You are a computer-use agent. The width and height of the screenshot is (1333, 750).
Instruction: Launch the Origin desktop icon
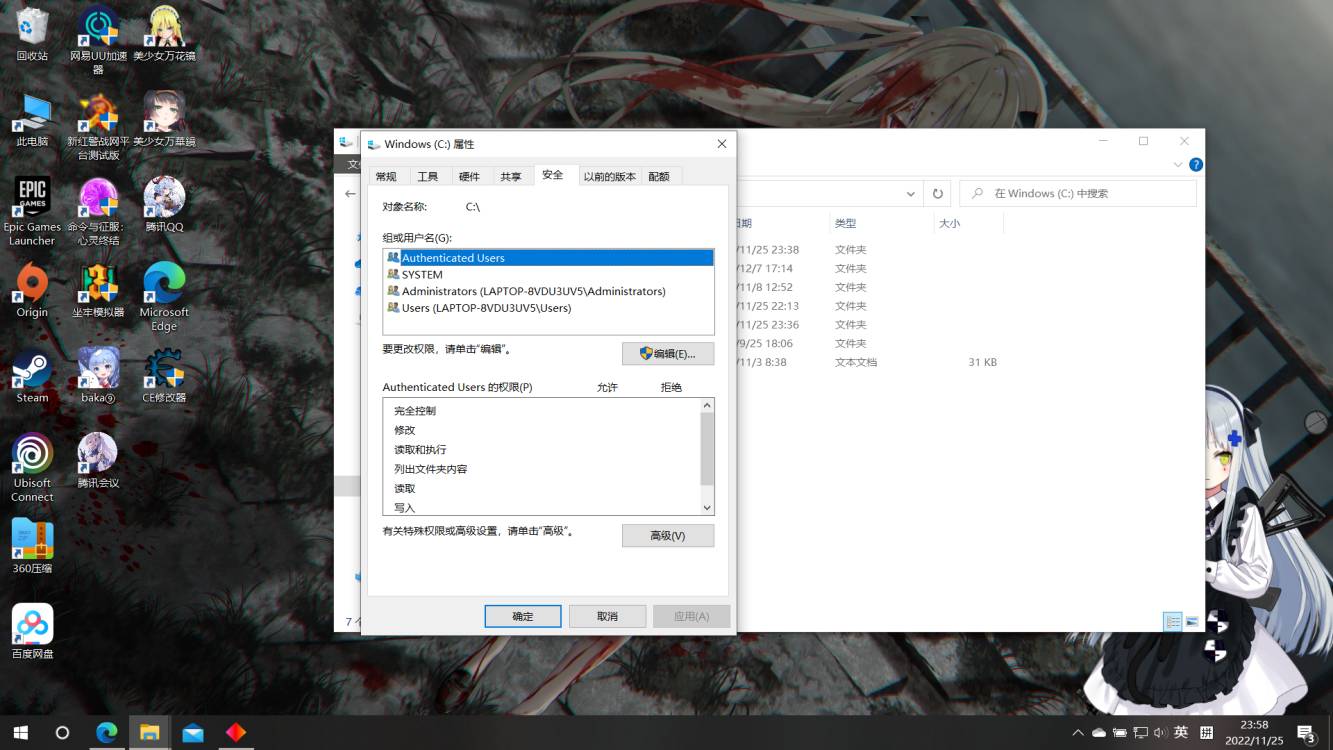pyautogui.click(x=32, y=290)
